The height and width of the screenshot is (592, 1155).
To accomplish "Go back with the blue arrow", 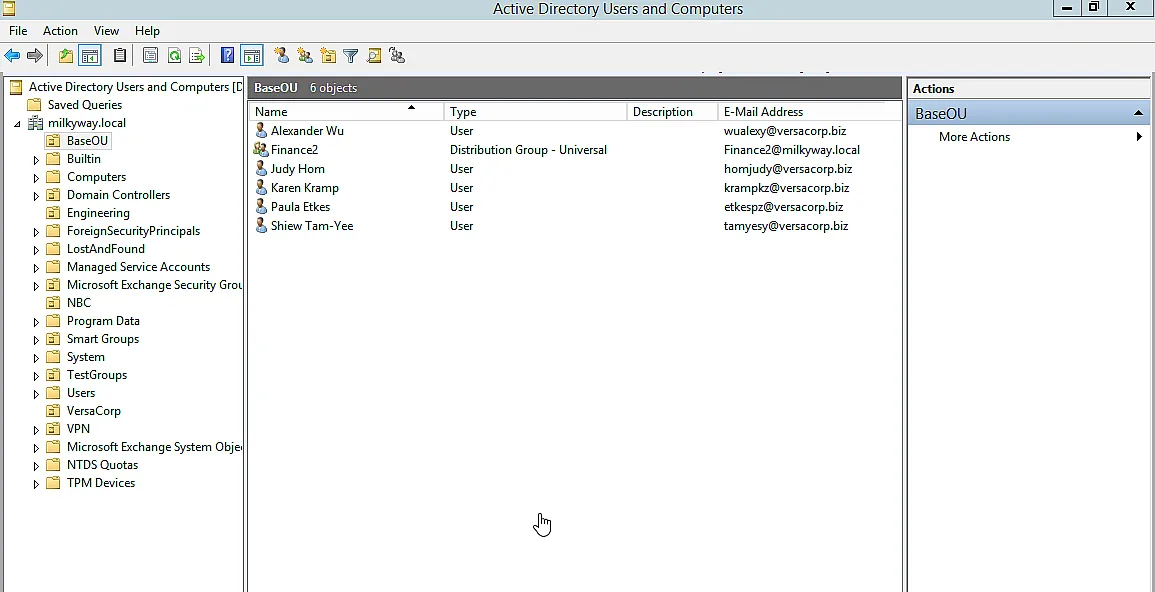I will pyautogui.click(x=12, y=56).
